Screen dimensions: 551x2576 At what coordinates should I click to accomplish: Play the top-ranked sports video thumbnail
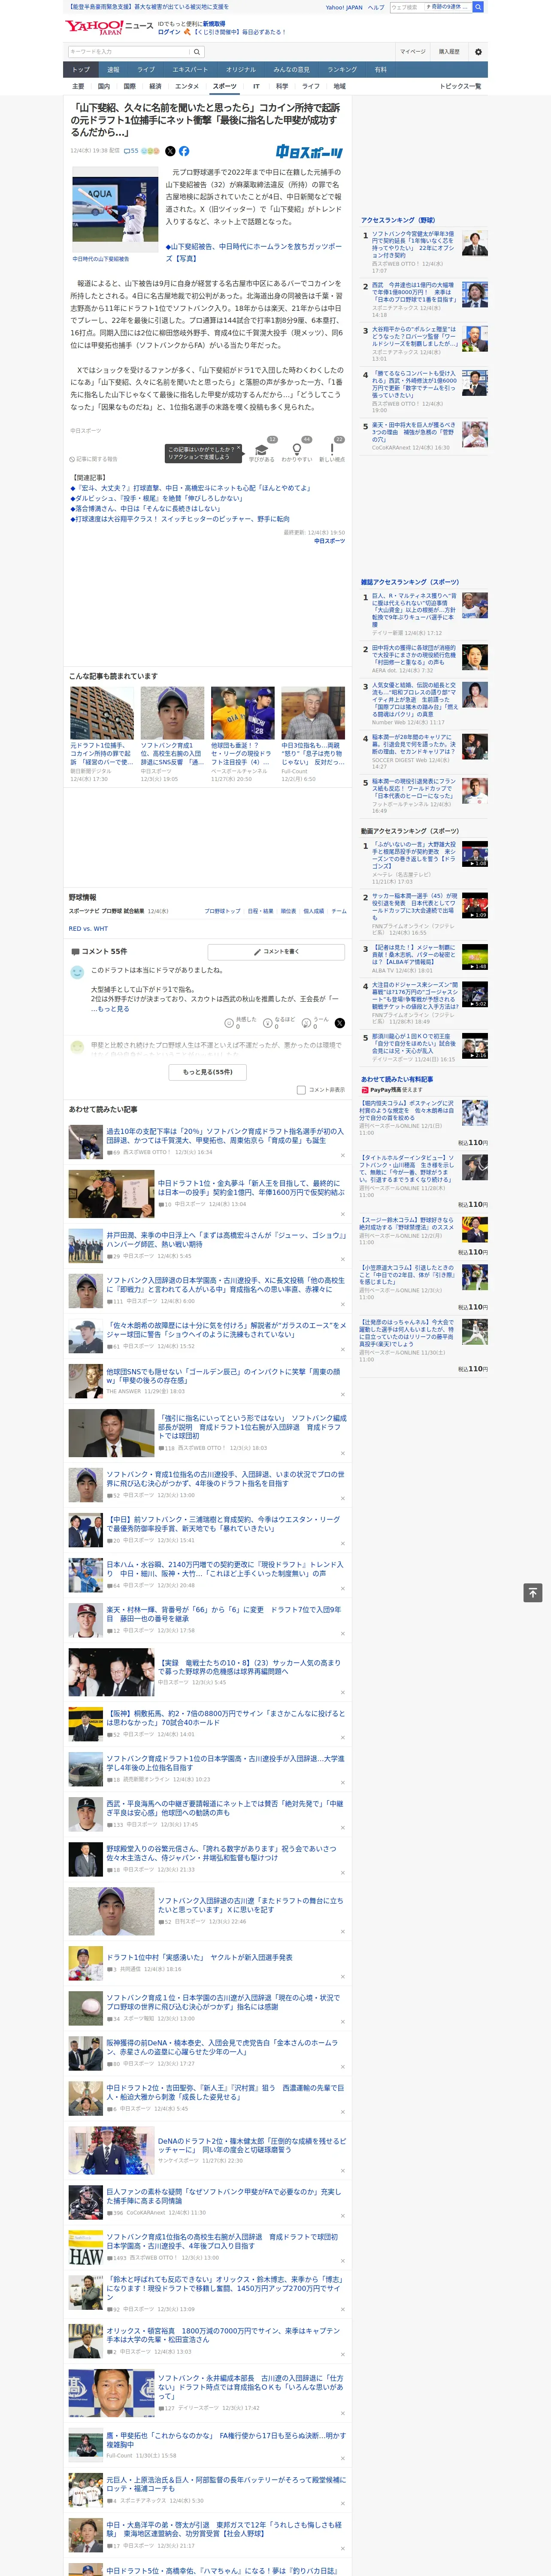pos(475,853)
